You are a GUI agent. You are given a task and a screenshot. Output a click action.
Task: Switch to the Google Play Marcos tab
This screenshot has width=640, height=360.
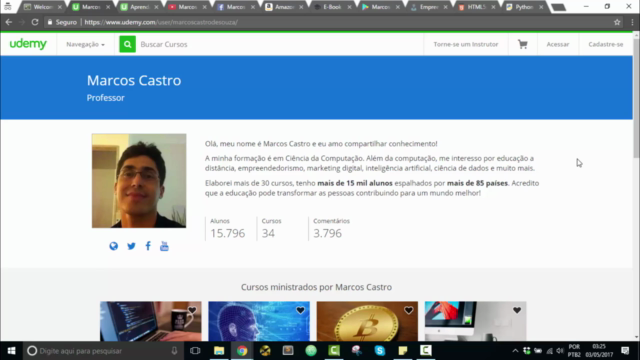coord(380,7)
